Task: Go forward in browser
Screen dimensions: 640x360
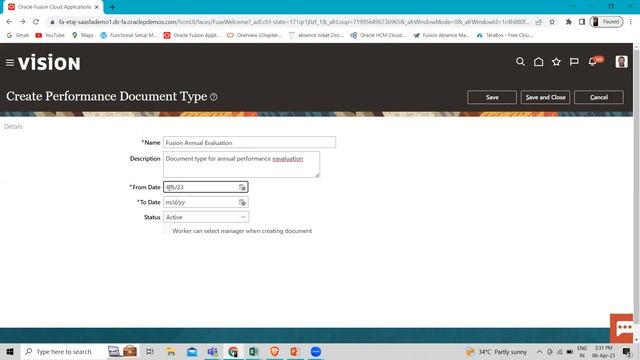Action: [x=22, y=22]
